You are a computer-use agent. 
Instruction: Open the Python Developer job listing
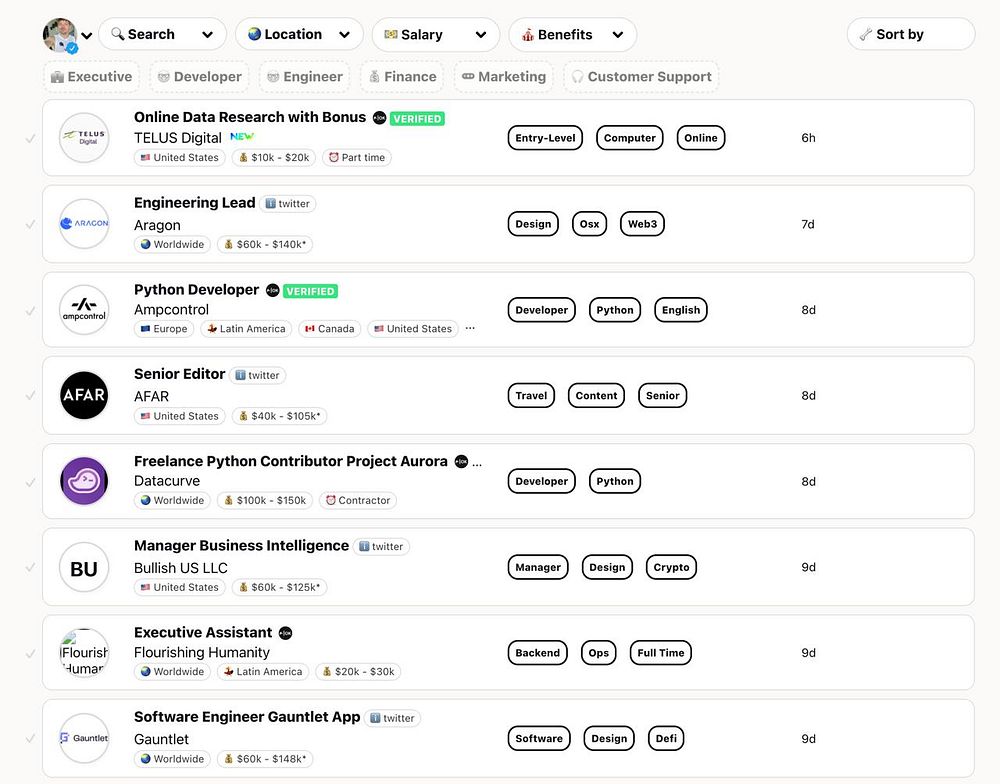click(x=196, y=290)
